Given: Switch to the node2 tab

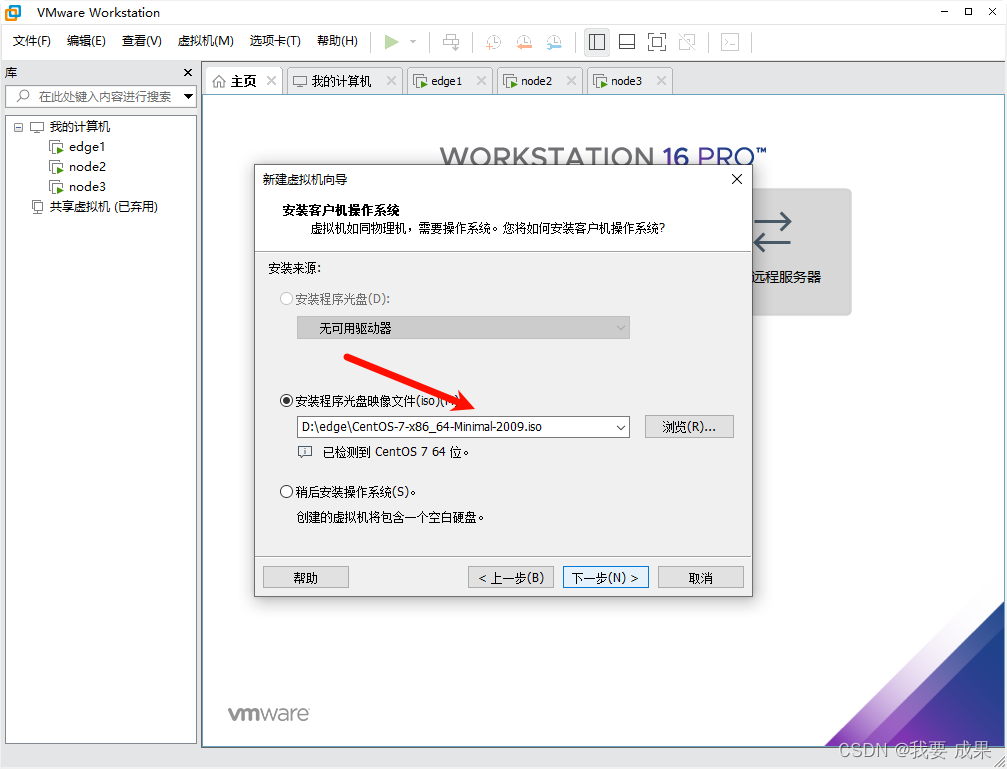Looking at the screenshot, I should click(x=532, y=80).
